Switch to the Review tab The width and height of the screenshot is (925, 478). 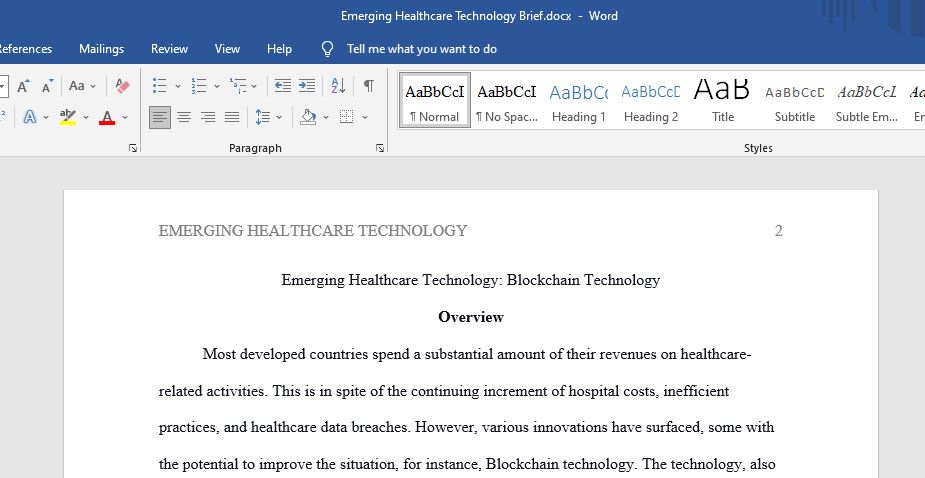click(169, 49)
